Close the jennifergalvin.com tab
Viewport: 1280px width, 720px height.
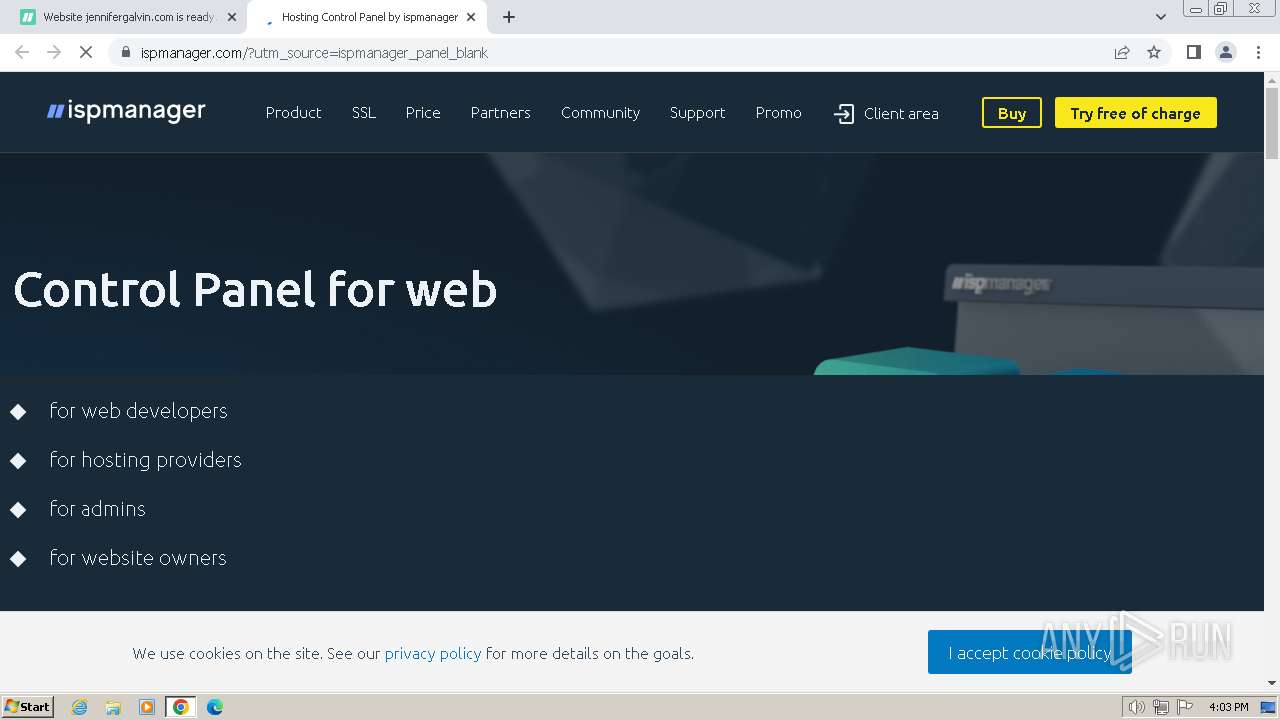(x=232, y=17)
